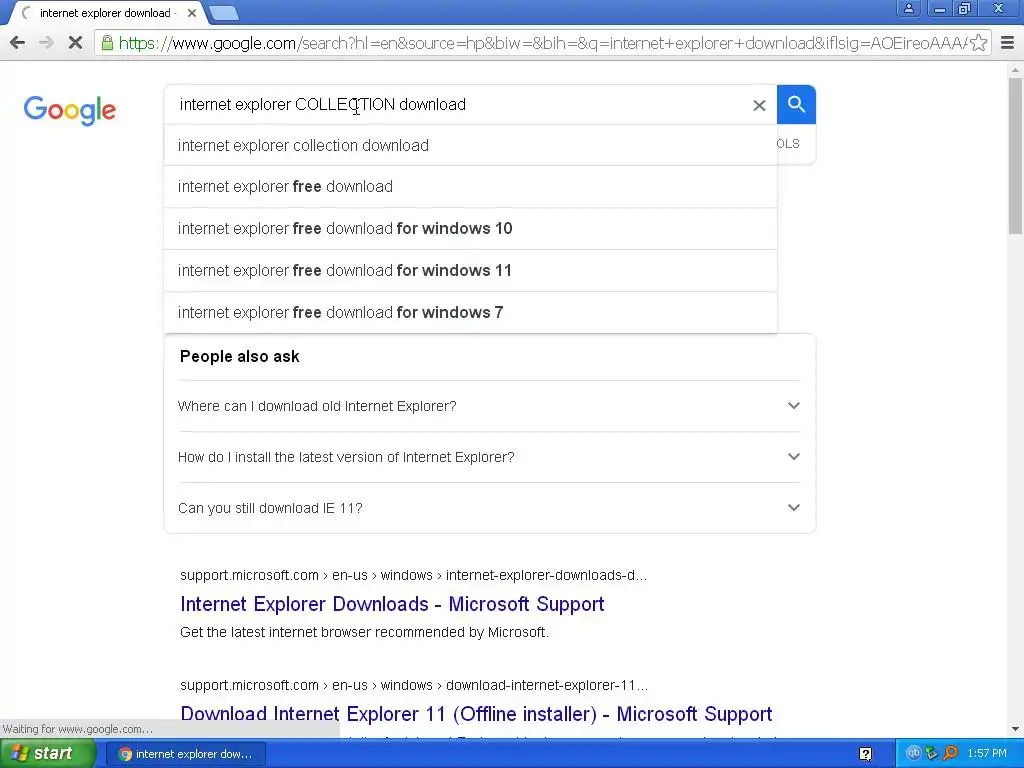Viewport: 1024px width, 768px height.
Task: Click the Google logo
Action: click(69, 110)
